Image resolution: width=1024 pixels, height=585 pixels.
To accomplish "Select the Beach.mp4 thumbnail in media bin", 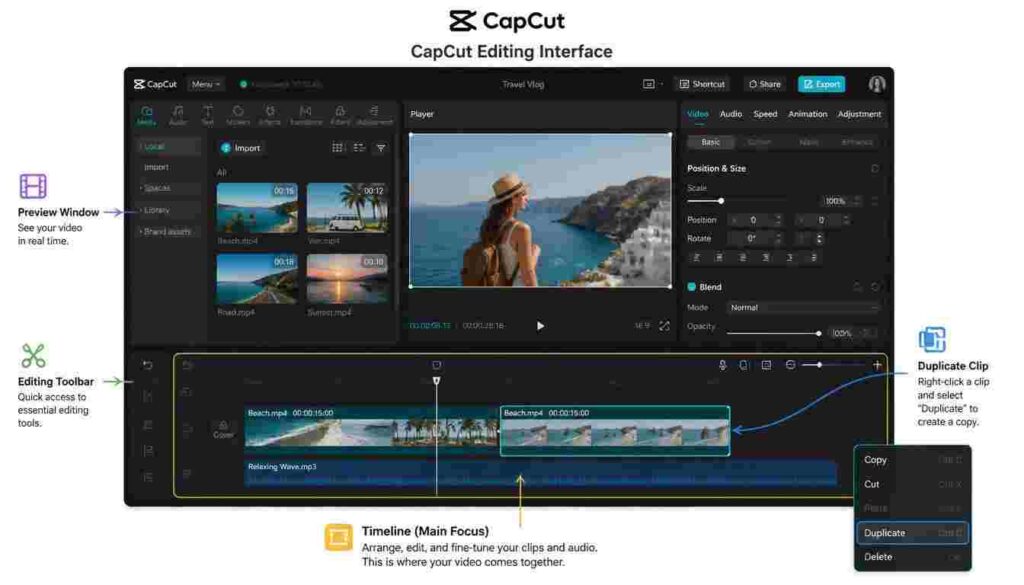I will [x=257, y=208].
